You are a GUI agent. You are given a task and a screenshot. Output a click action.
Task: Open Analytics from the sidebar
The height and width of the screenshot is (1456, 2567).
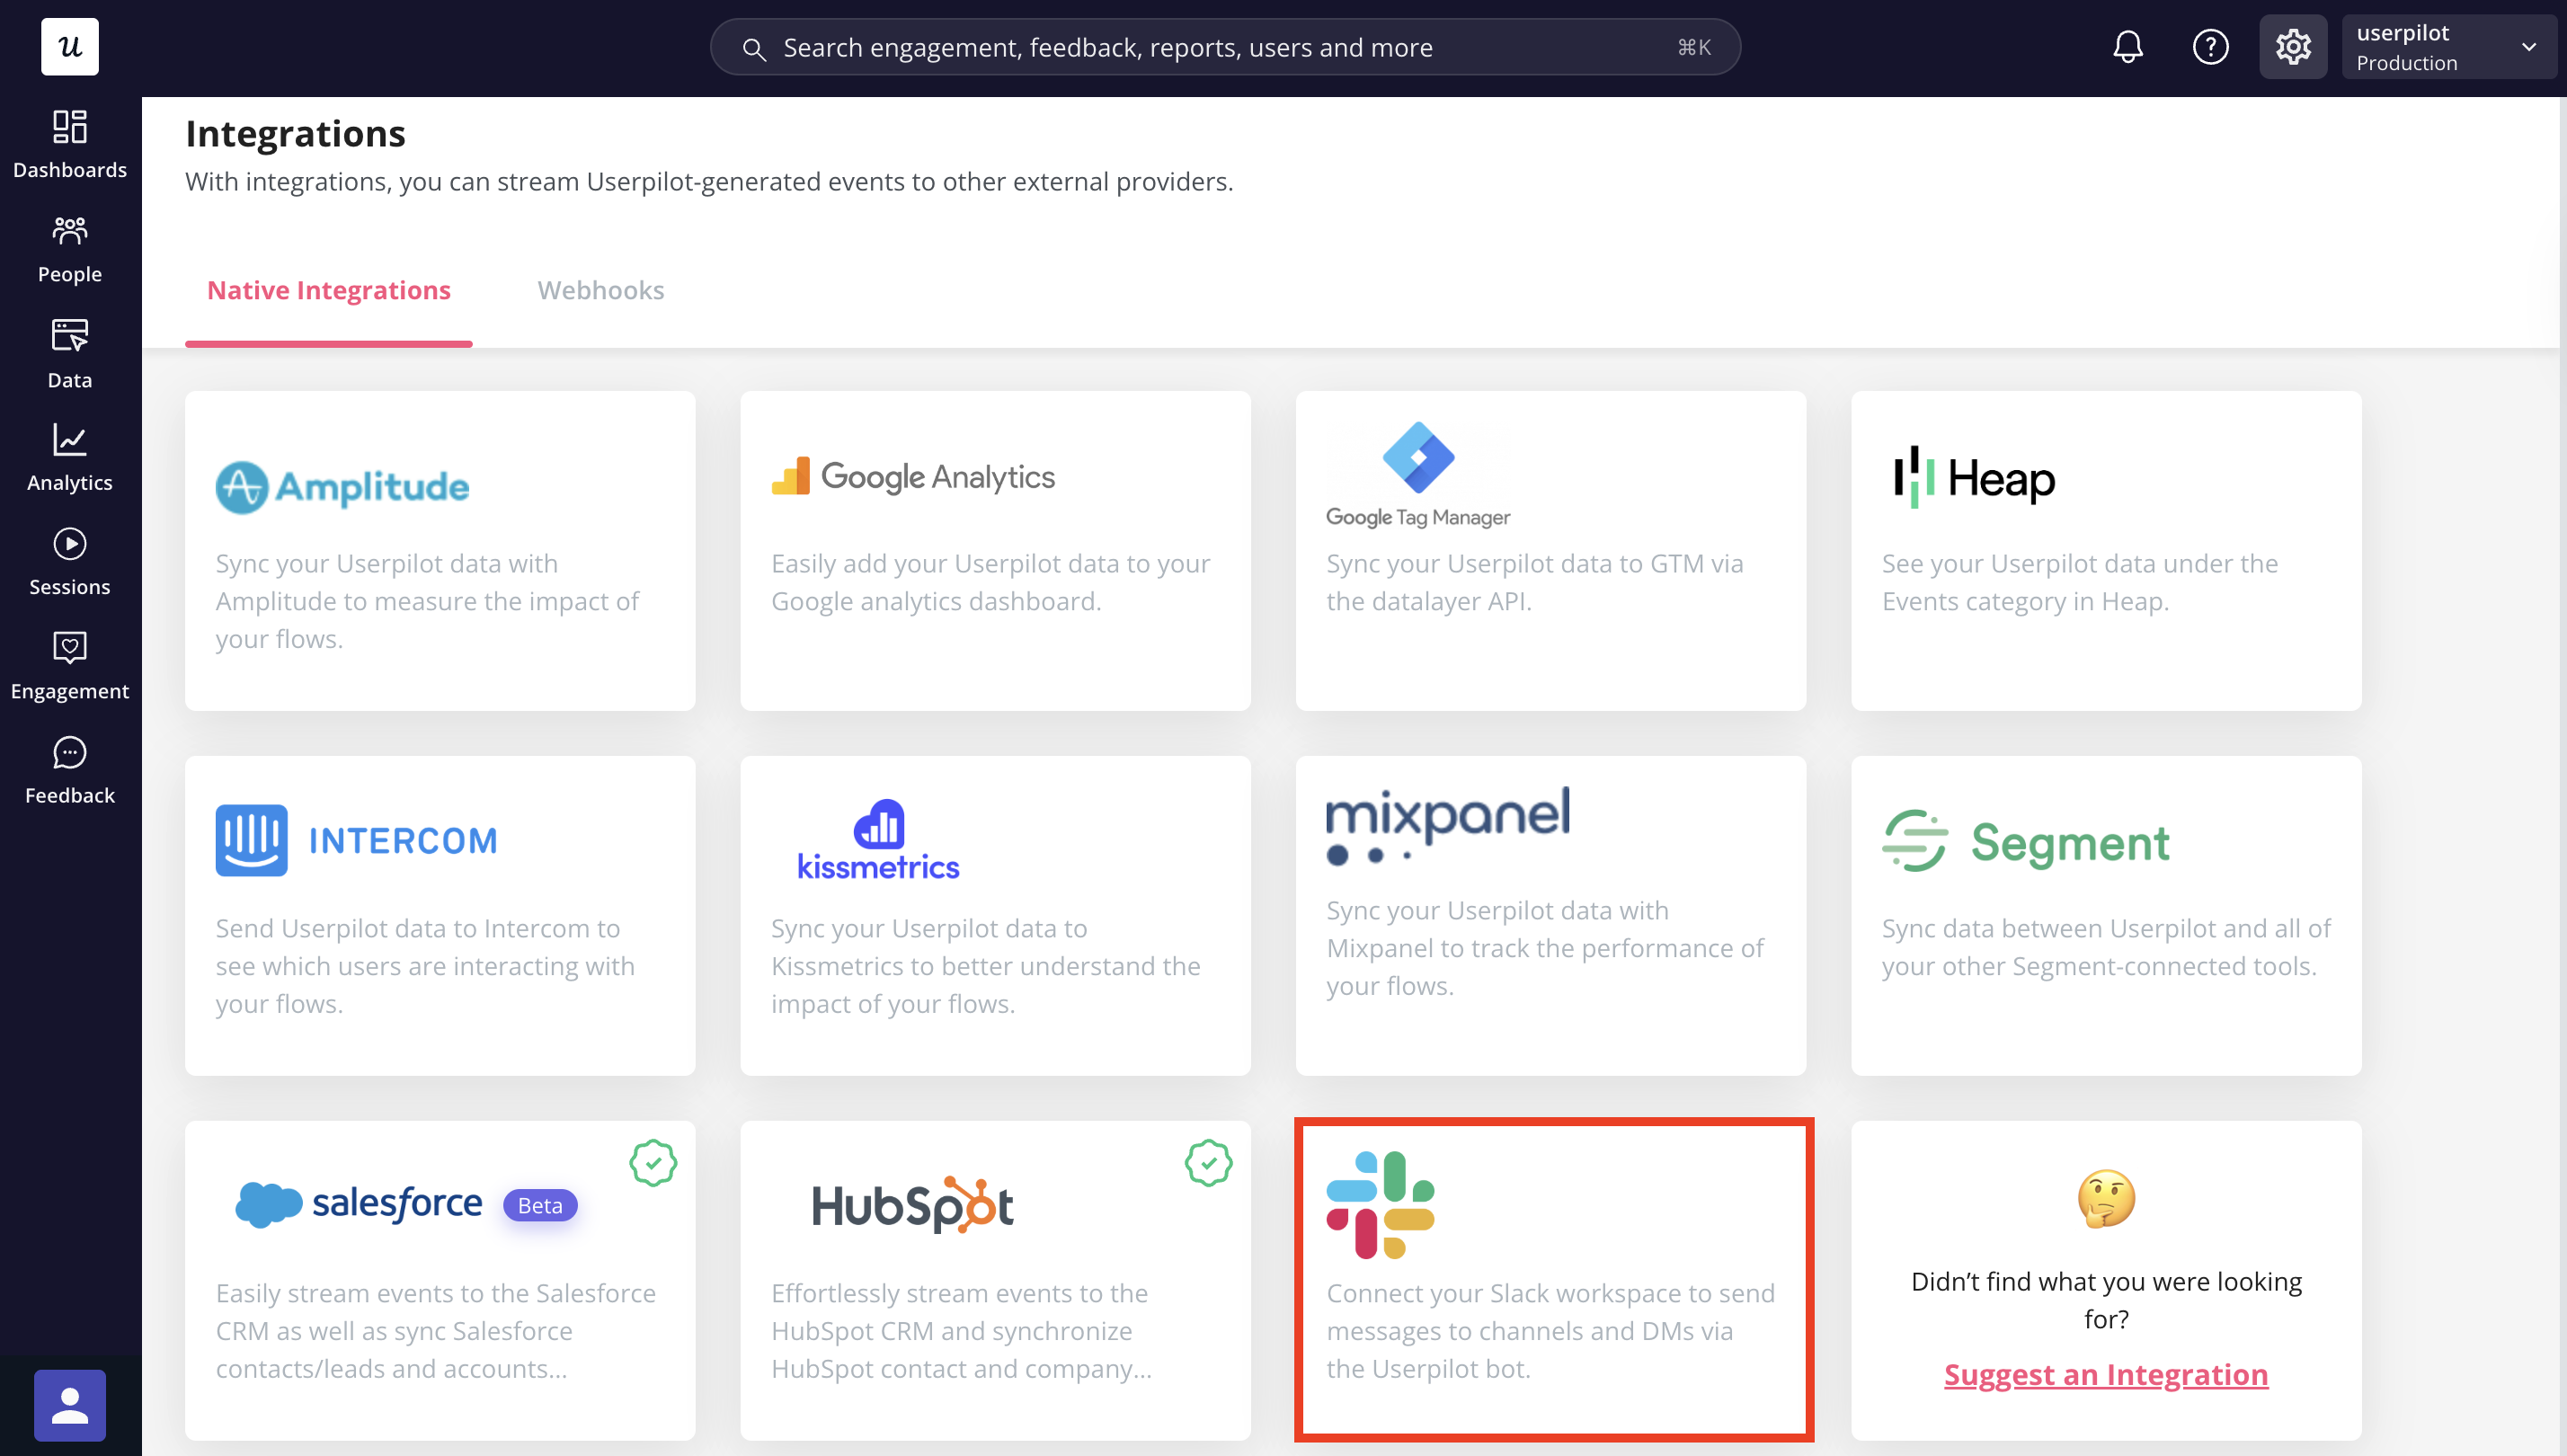pos(69,458)
